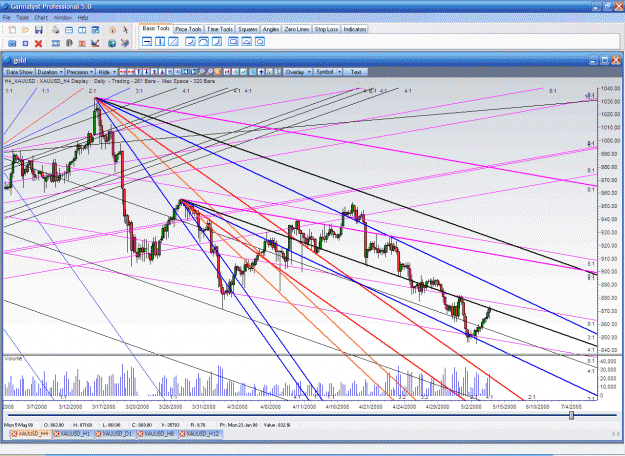Click the small blue square icon

[25, 43]
